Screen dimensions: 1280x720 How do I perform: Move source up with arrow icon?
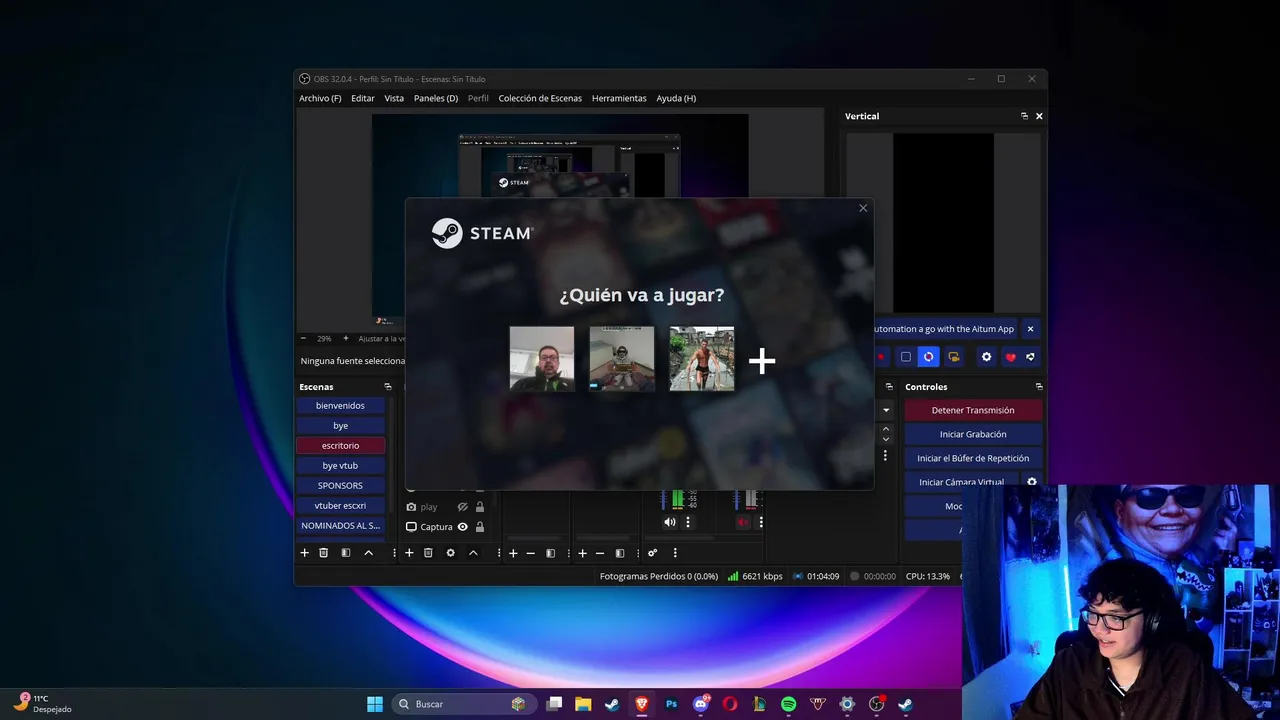point(473,553)
